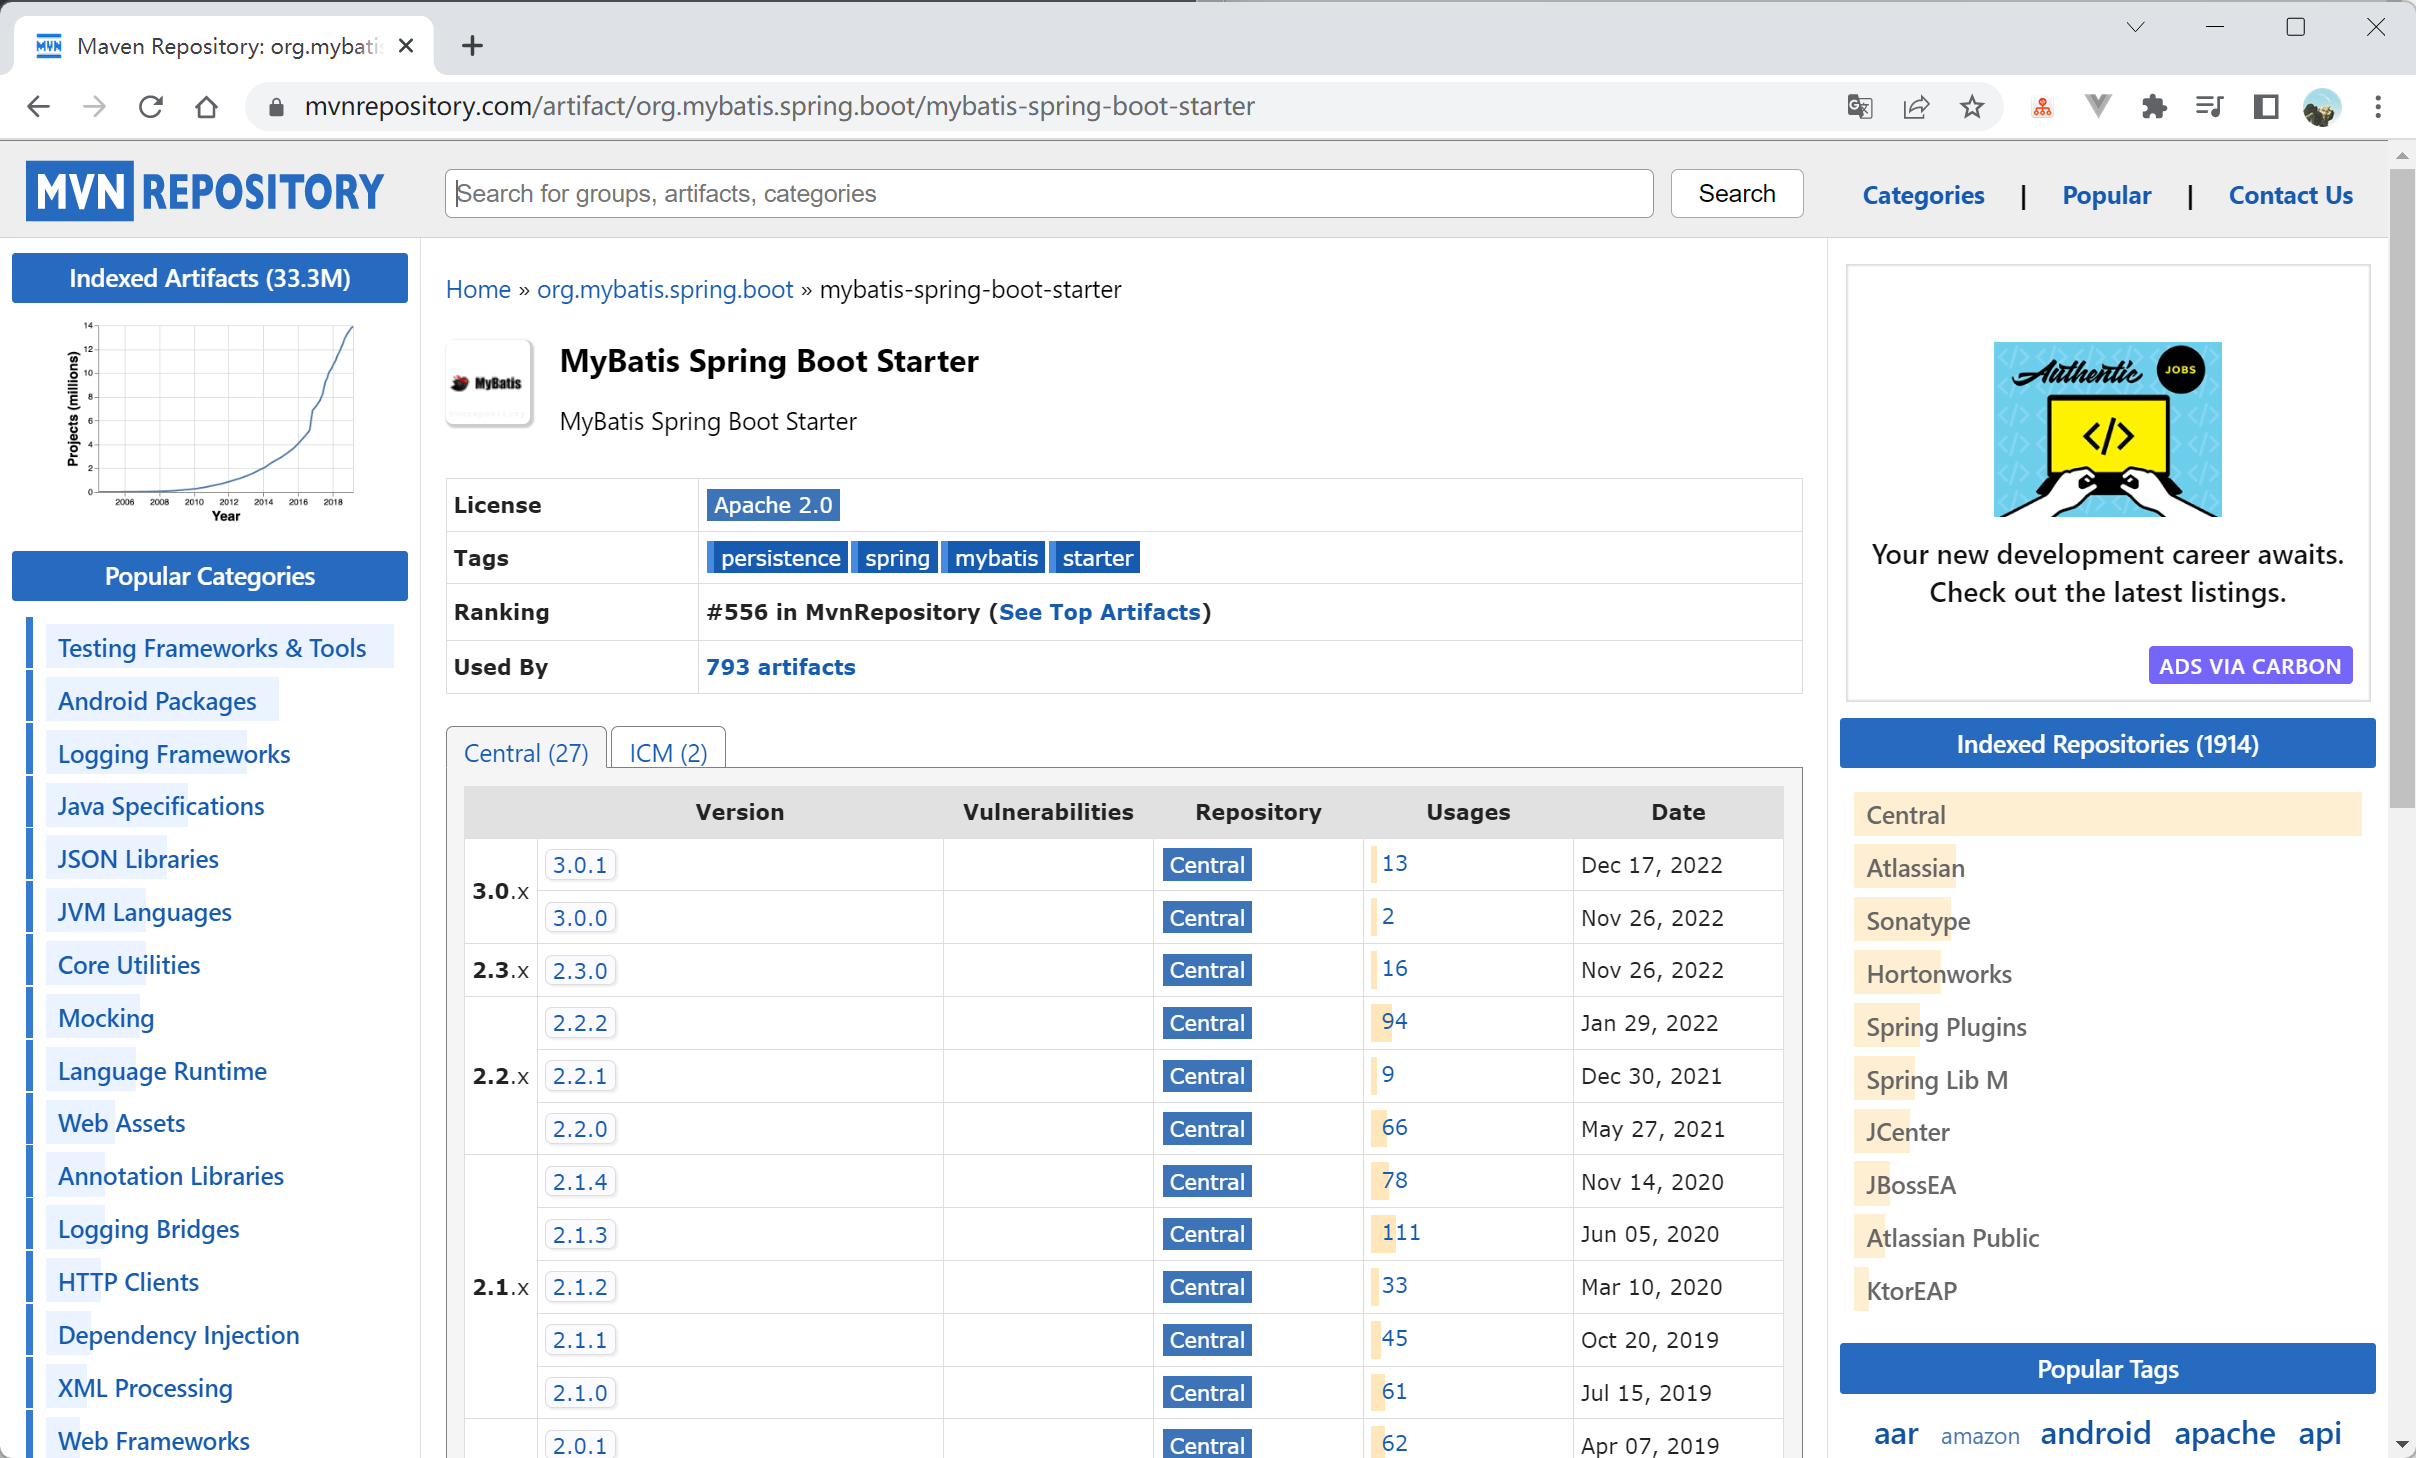Open the tab search chevron
The width and height of the screenshot is (2416, 1458).
(2135, 27)
